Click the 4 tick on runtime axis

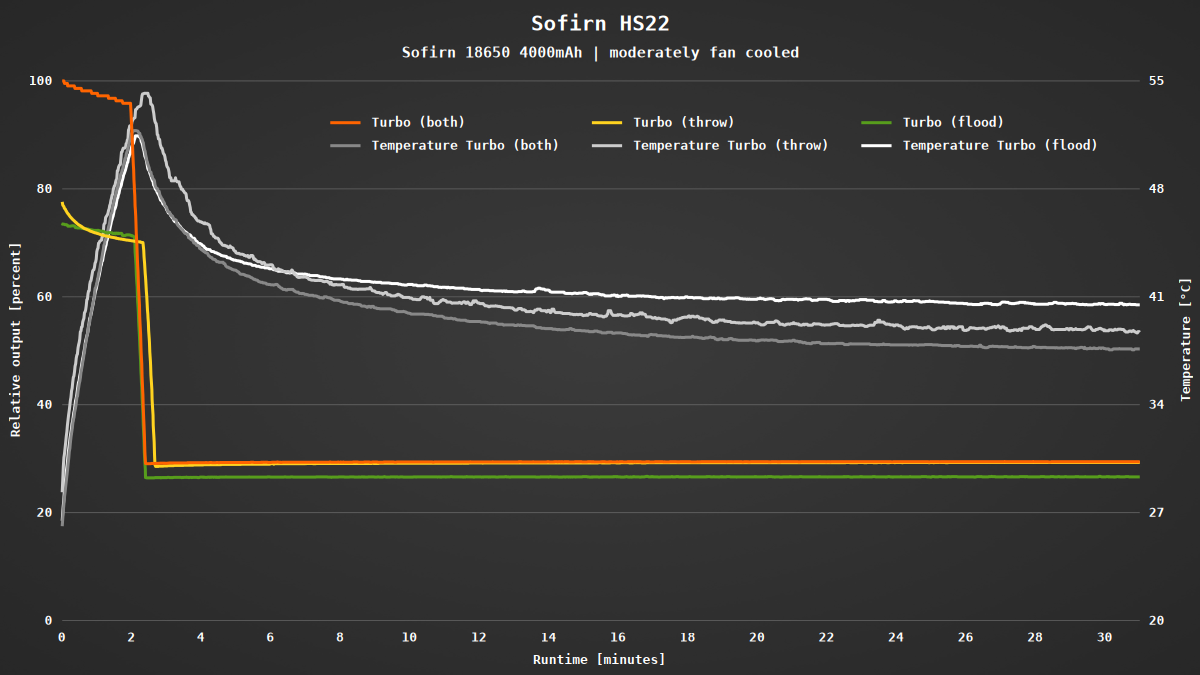(x=201, y=637)
